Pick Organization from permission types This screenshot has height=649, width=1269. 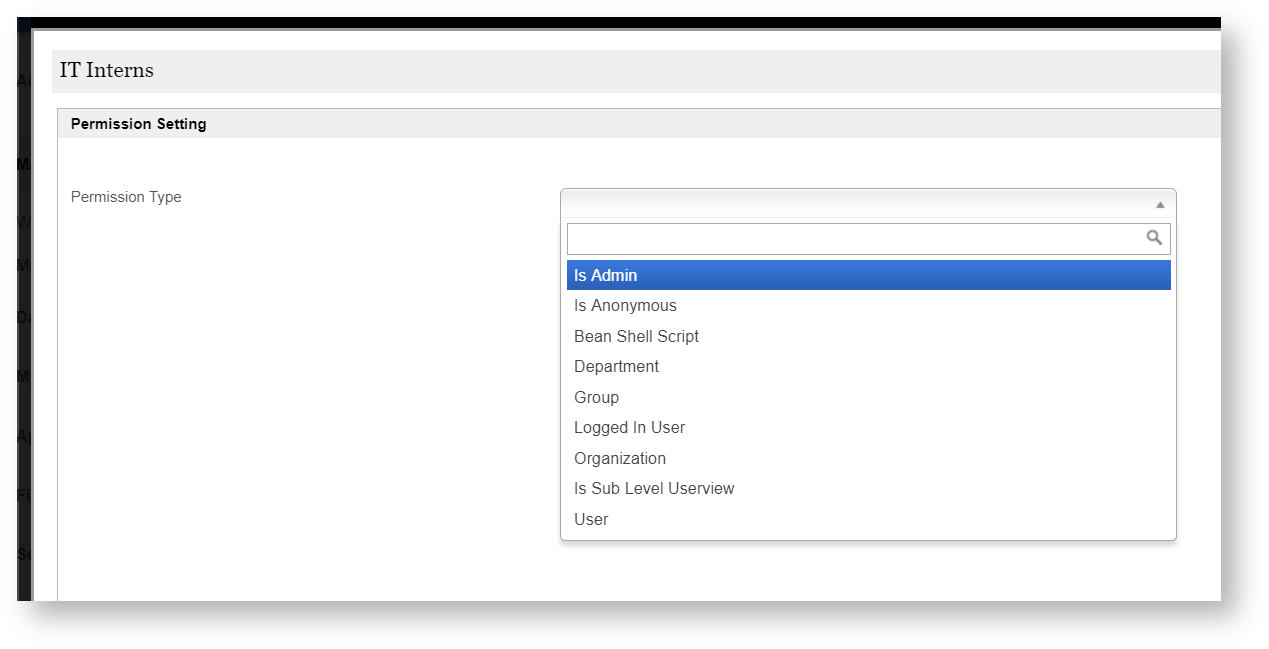coord(619,459)
